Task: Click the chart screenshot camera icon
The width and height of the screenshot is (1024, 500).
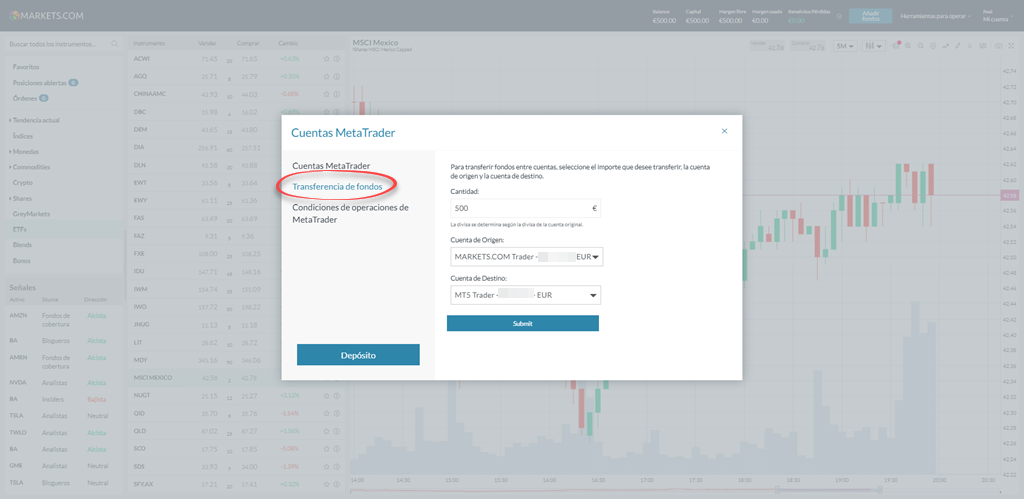Action: (999, 46)
